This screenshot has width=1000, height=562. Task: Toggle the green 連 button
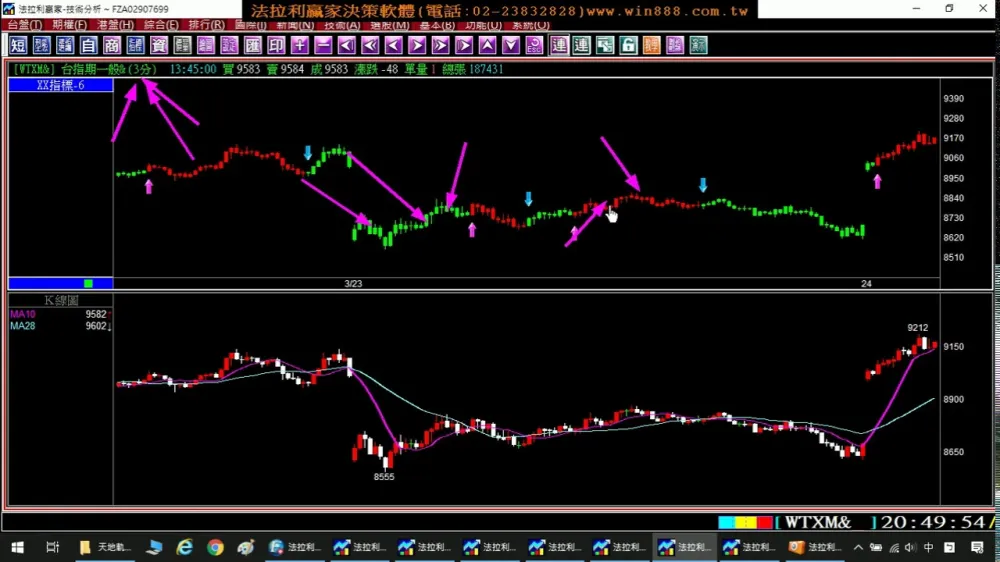[582, 45]
